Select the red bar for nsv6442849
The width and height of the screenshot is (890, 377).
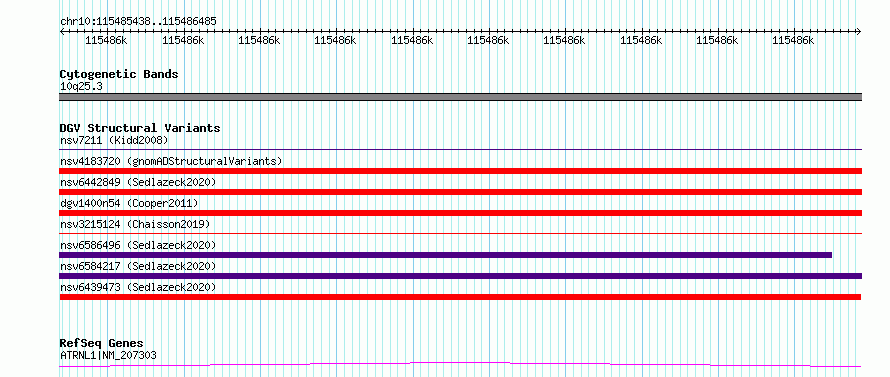click(460, 192)
